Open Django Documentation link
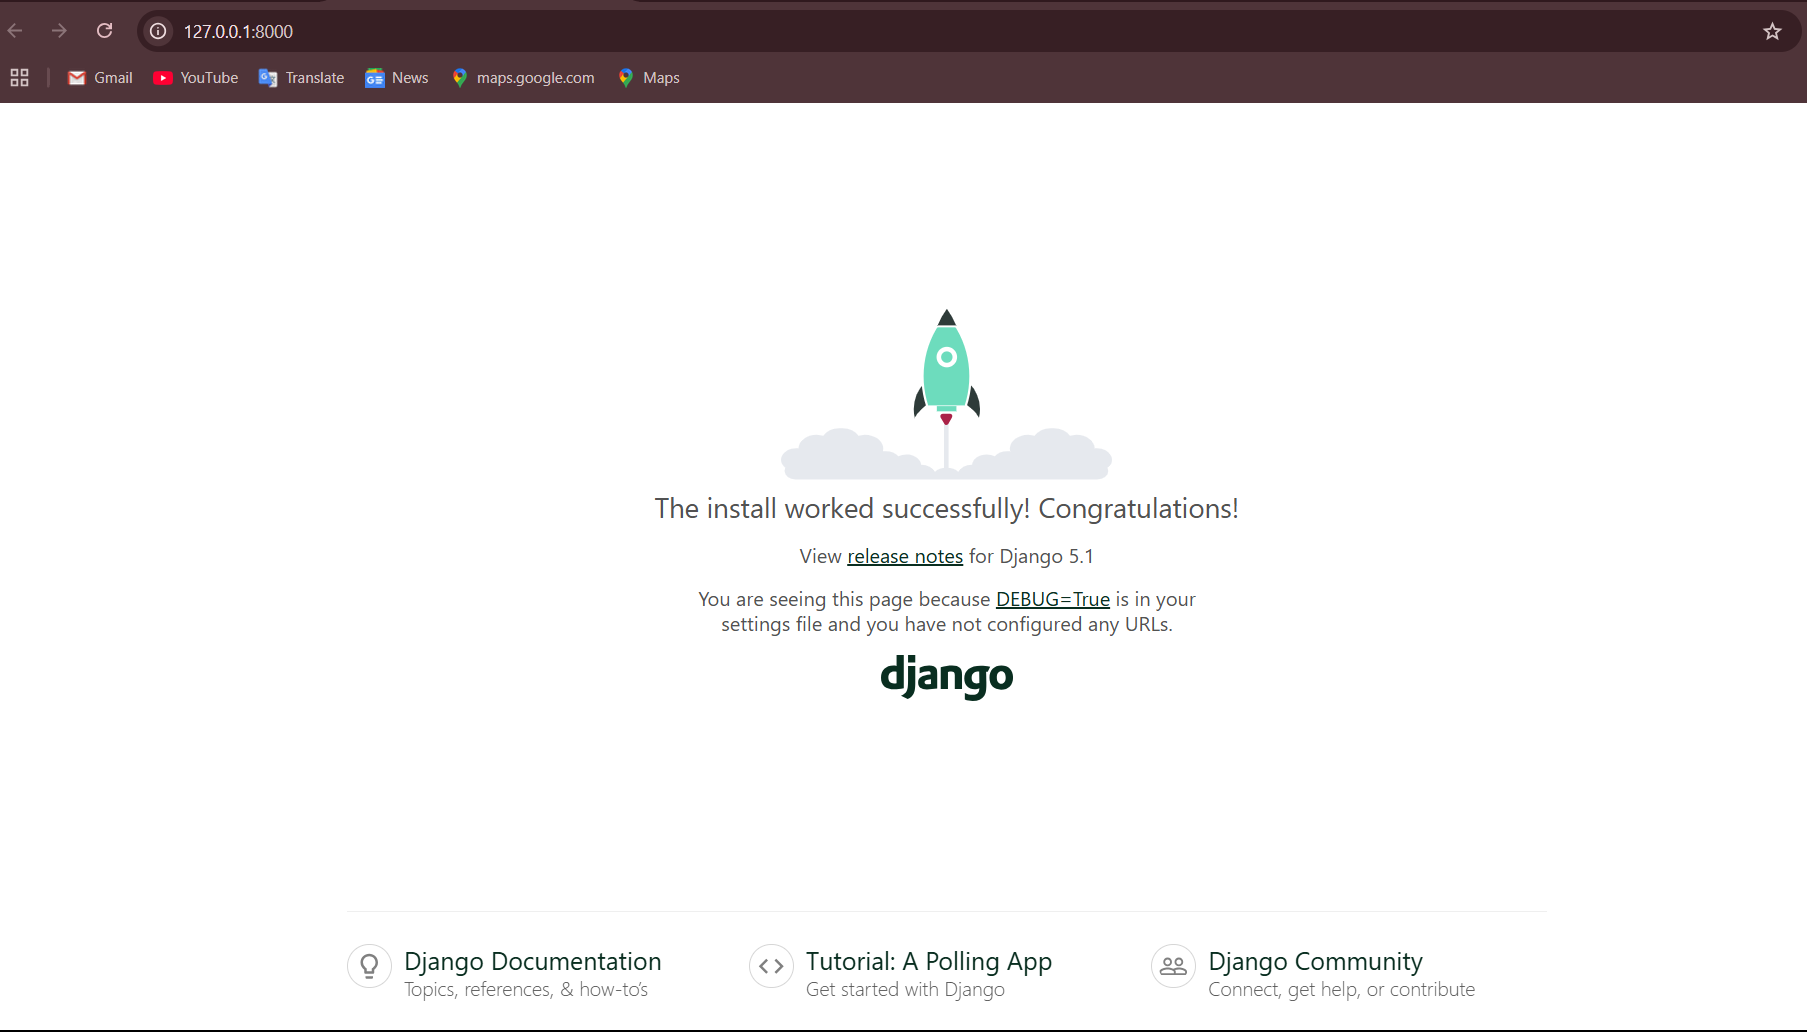Image resolution: width=1807 pixels, height=1032 pixels. (532, 961)
